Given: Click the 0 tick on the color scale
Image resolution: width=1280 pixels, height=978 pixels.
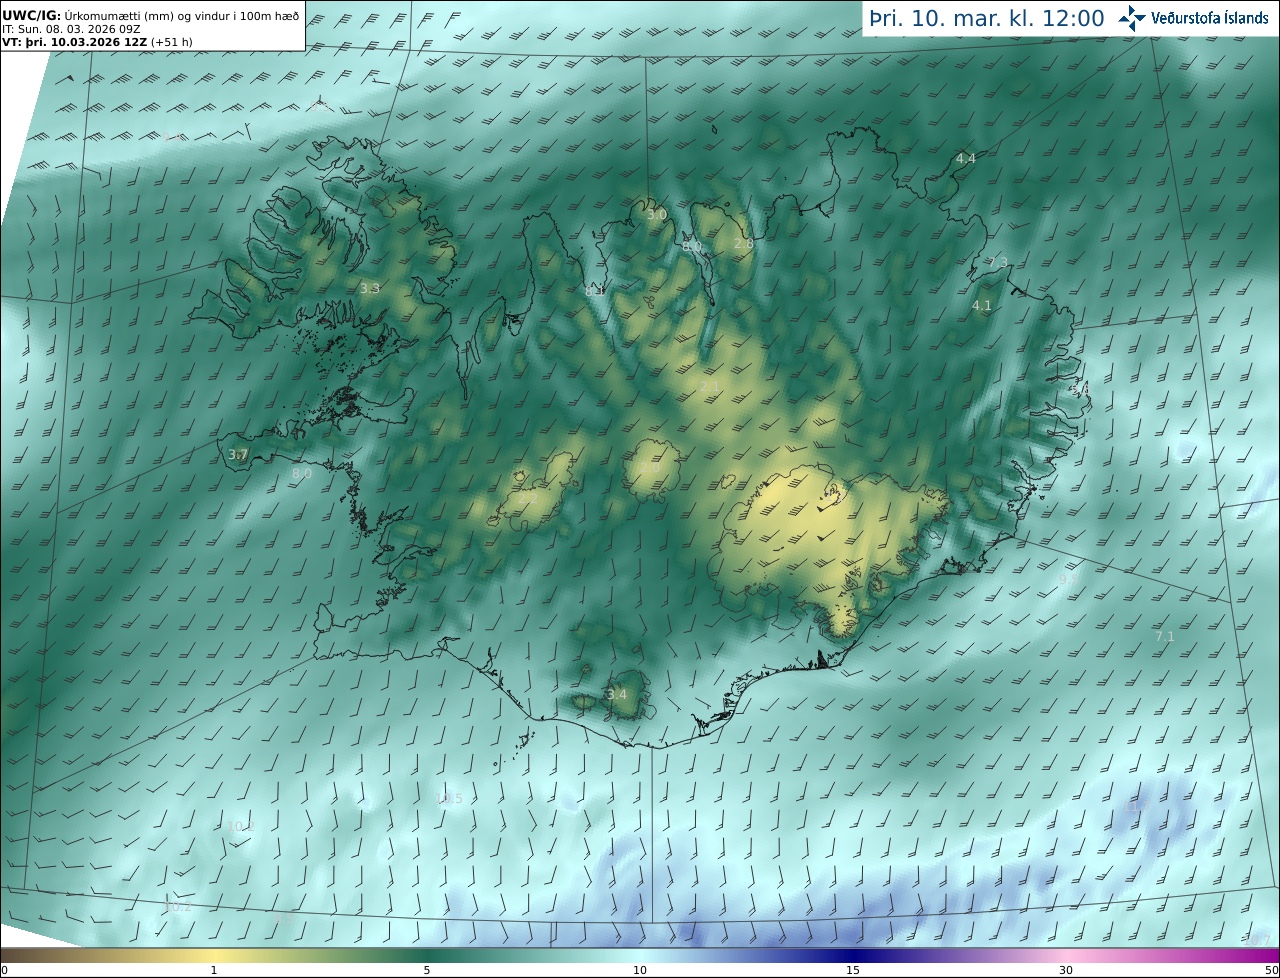Looking at the screenshot, I should (x=4, y=970).
